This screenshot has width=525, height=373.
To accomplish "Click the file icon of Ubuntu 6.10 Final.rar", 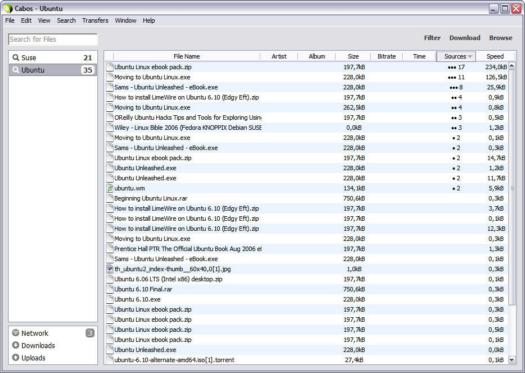I will [x=110, y=289].
